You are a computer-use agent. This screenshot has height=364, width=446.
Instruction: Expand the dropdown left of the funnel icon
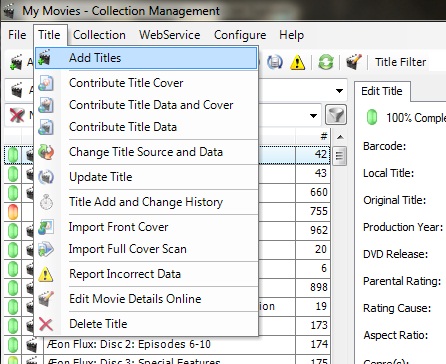coord(313,116)
